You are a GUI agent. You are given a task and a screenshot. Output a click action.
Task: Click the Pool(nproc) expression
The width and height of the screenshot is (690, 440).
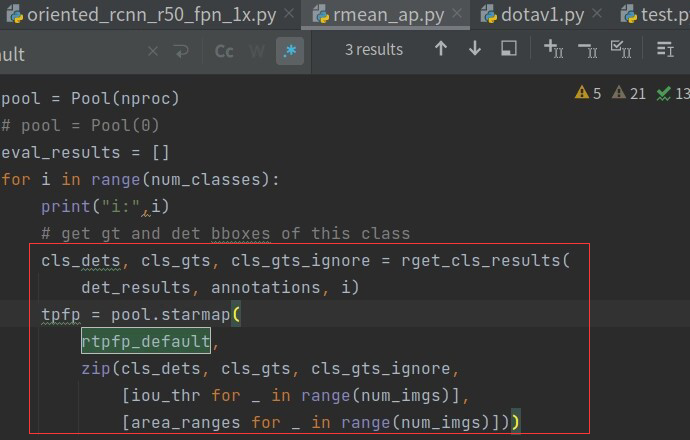pyautogui.click(x=125, y=98)
